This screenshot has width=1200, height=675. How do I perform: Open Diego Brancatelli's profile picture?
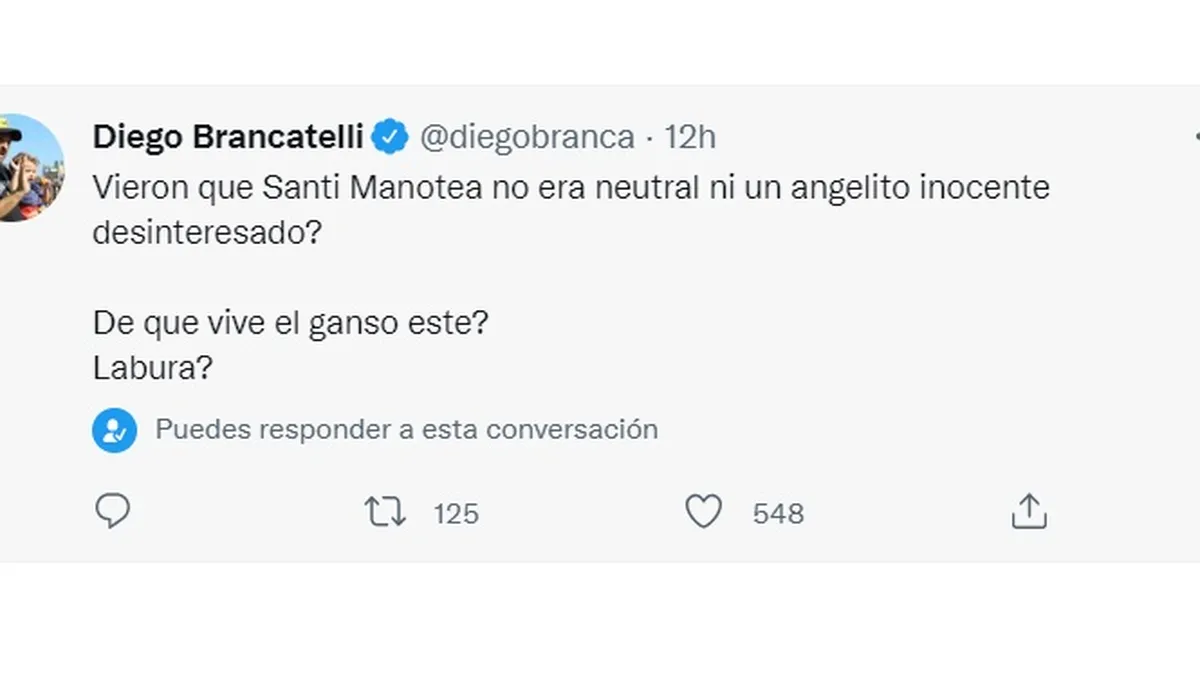click(x=30, y=168)
